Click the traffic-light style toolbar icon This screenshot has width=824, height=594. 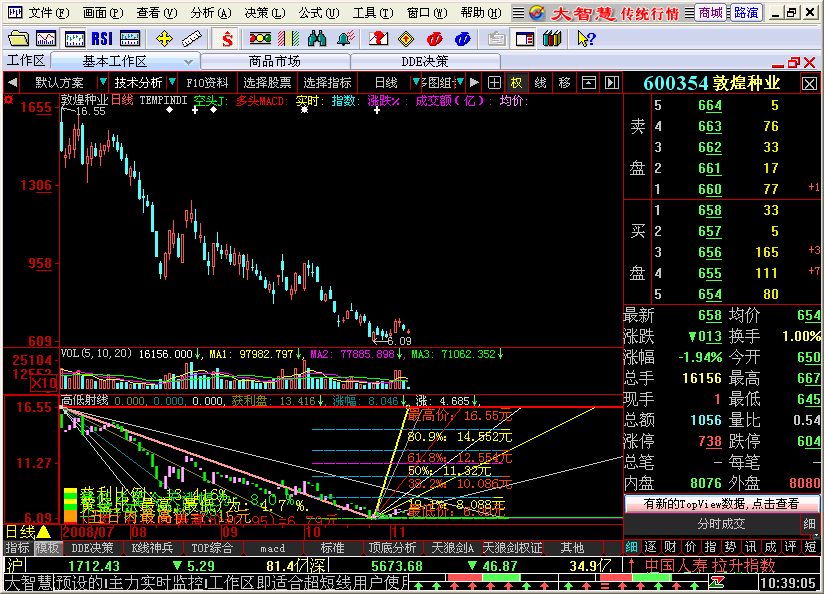tap(260, 38)
